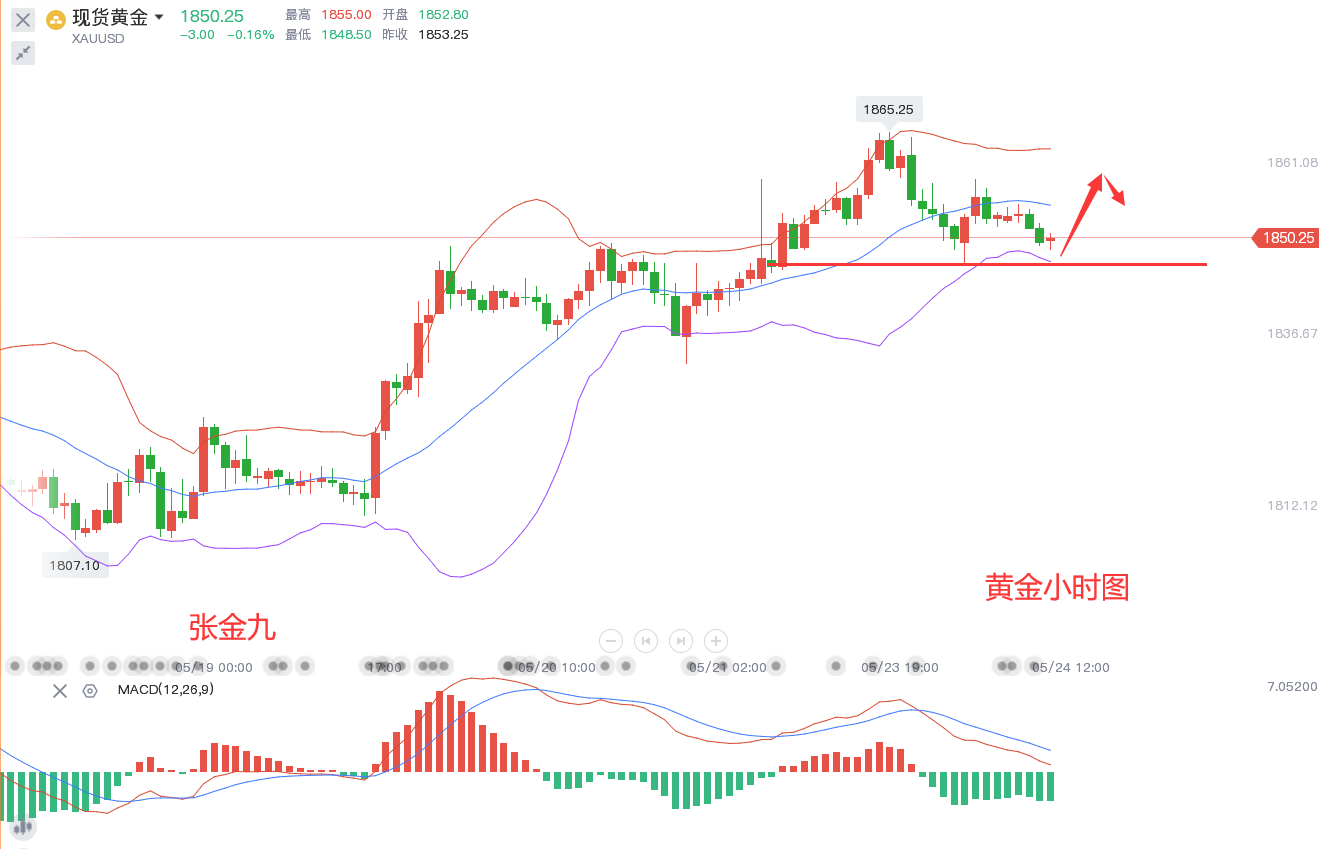Click the 1865.25 high price label
The width and height of the screenshot is (1319, 849).
(890, 110)
